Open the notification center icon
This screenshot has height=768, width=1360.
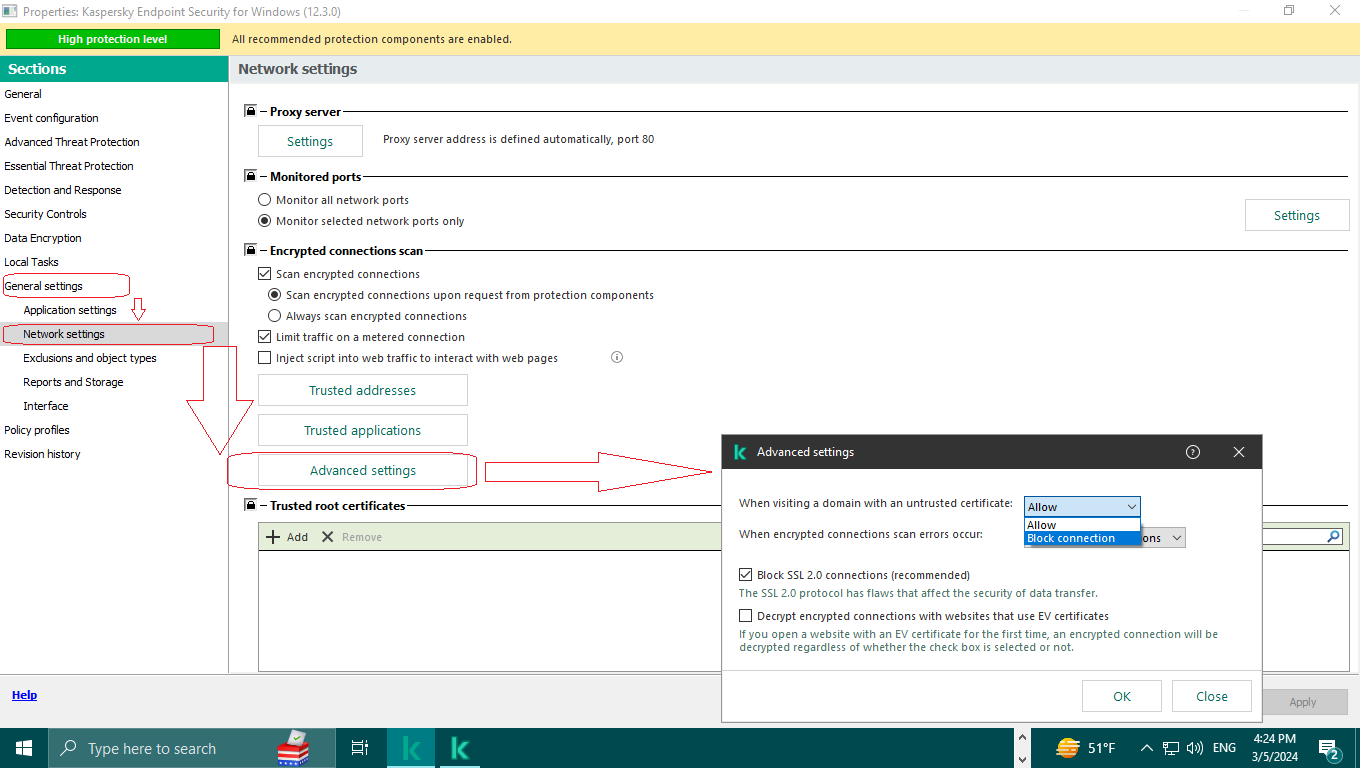tap(1330, 750)
